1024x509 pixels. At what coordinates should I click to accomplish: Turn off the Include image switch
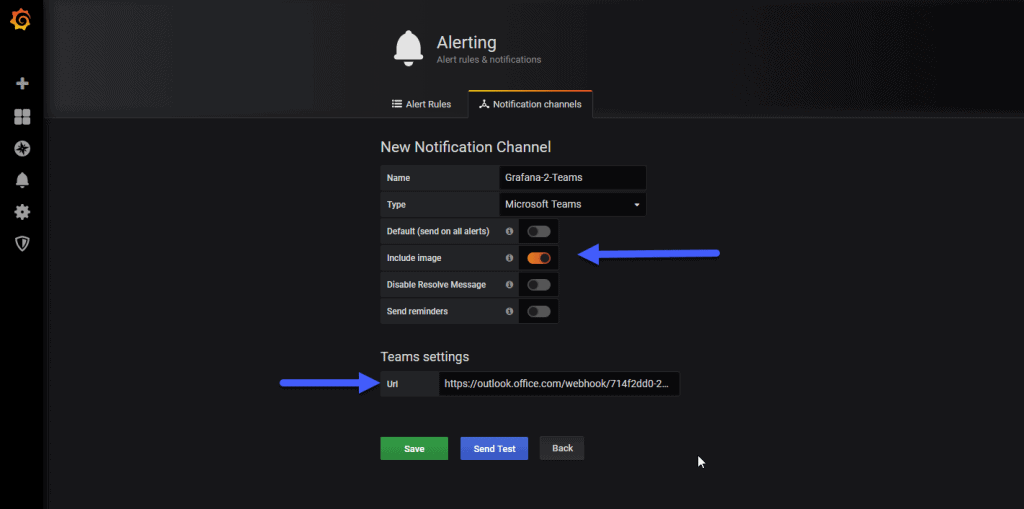pyautogui.click(x=539, y=258)
